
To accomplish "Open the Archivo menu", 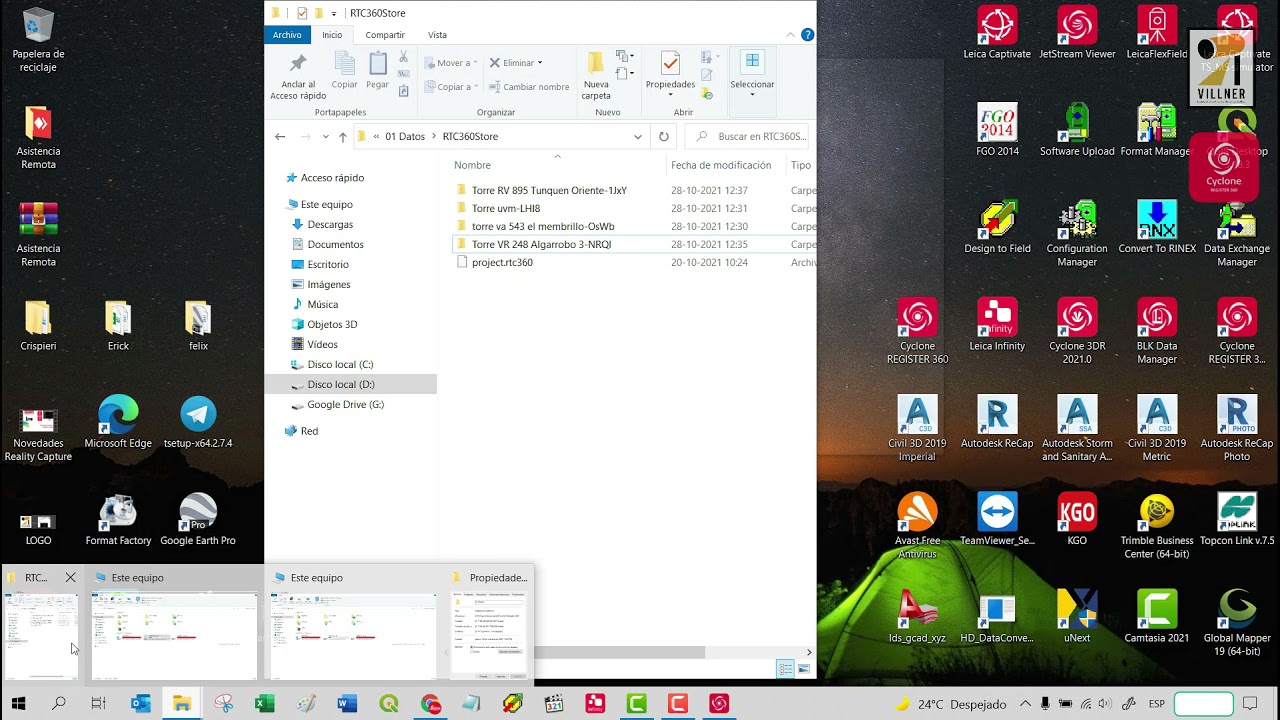I will click(x=287, y=35).
